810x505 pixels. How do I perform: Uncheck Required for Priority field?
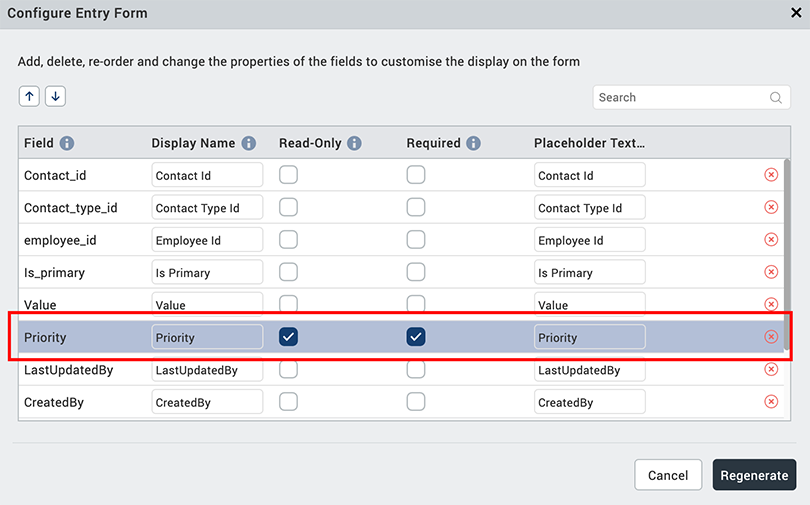[x=416, y=337]
